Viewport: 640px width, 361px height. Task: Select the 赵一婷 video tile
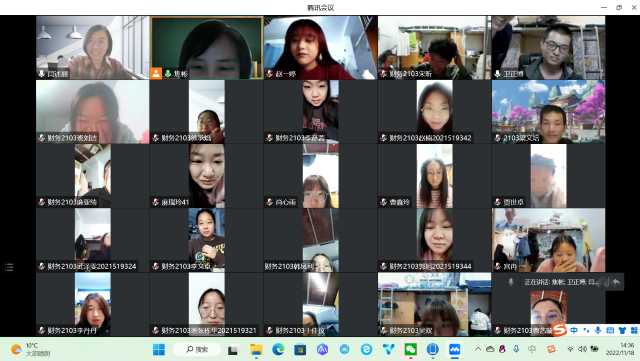[x=320, y=47]
